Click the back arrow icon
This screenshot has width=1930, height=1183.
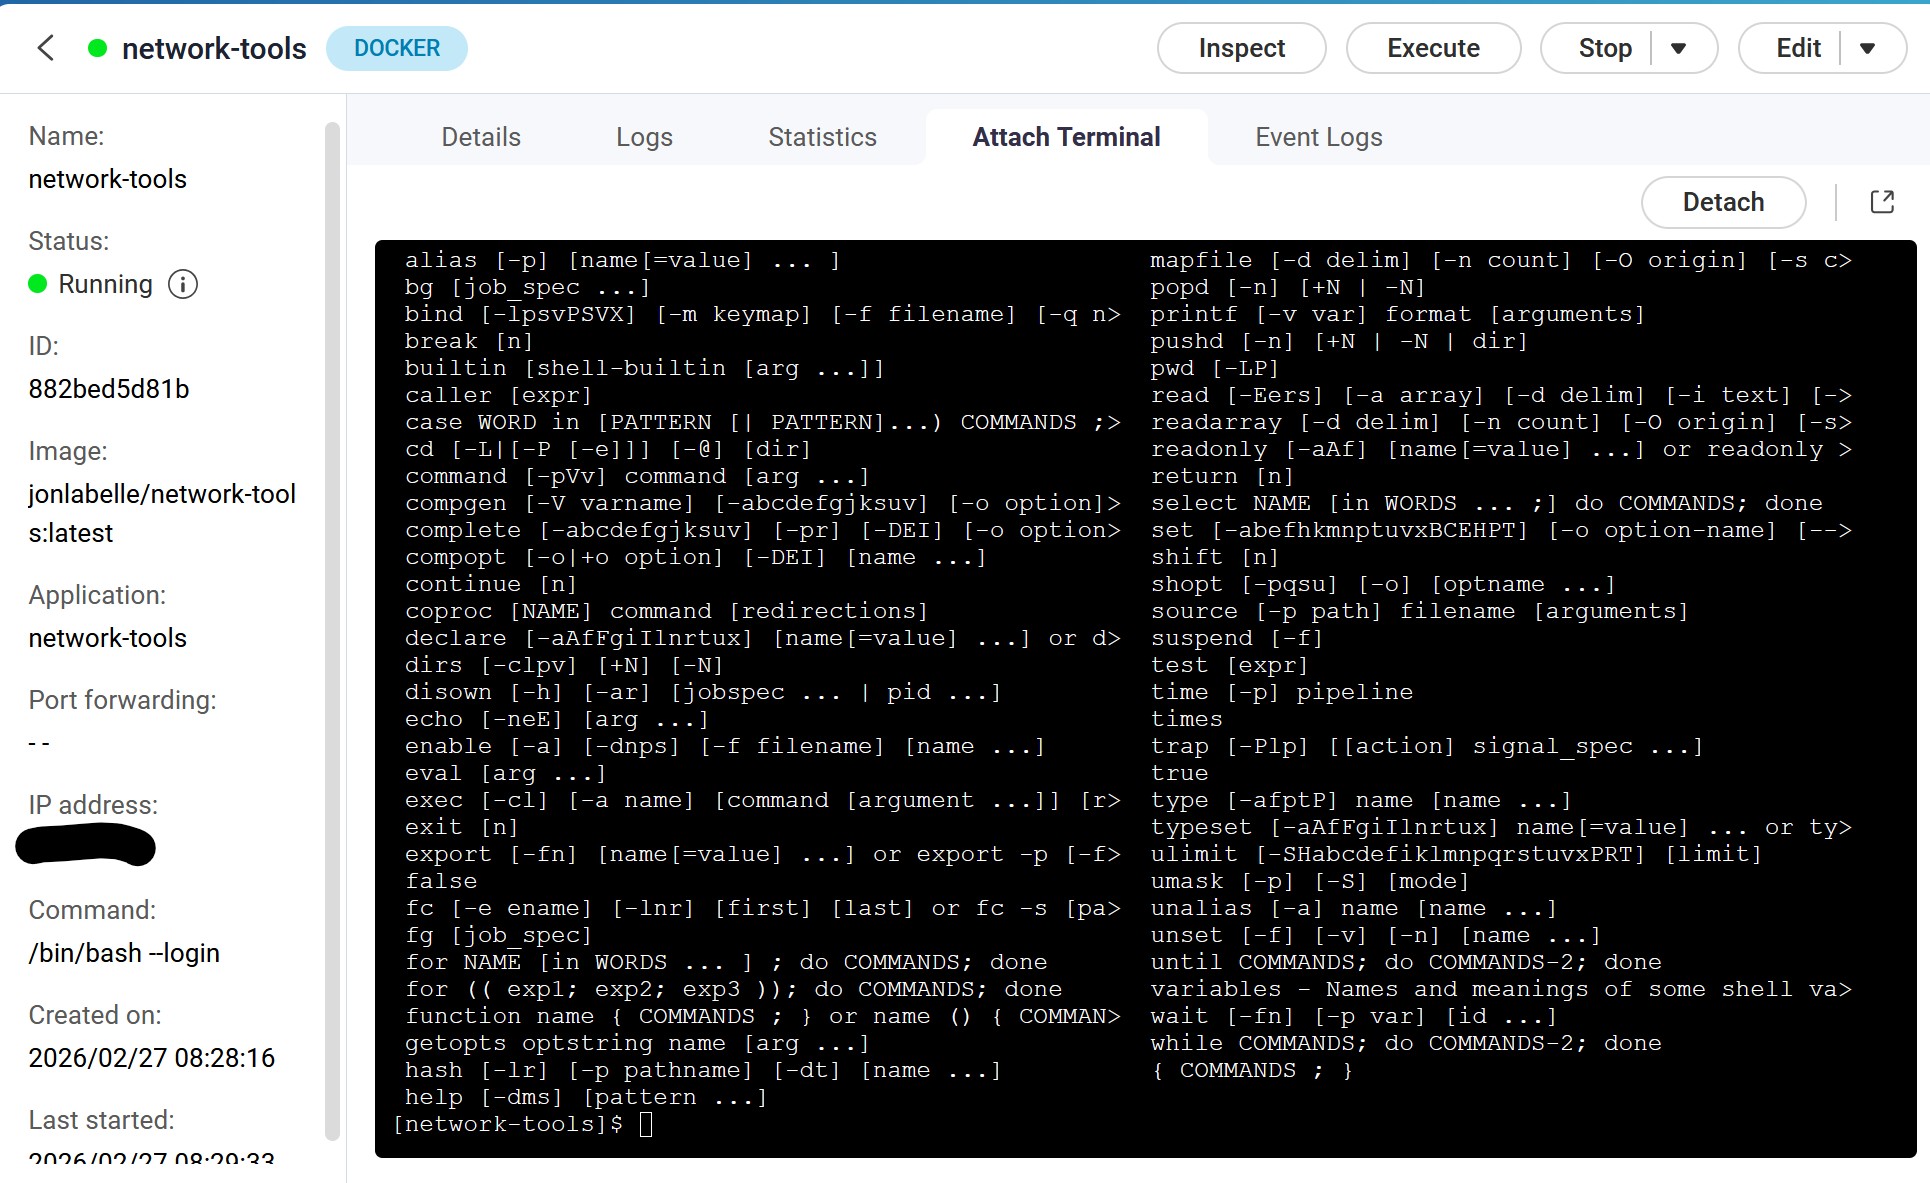(46, 48)
